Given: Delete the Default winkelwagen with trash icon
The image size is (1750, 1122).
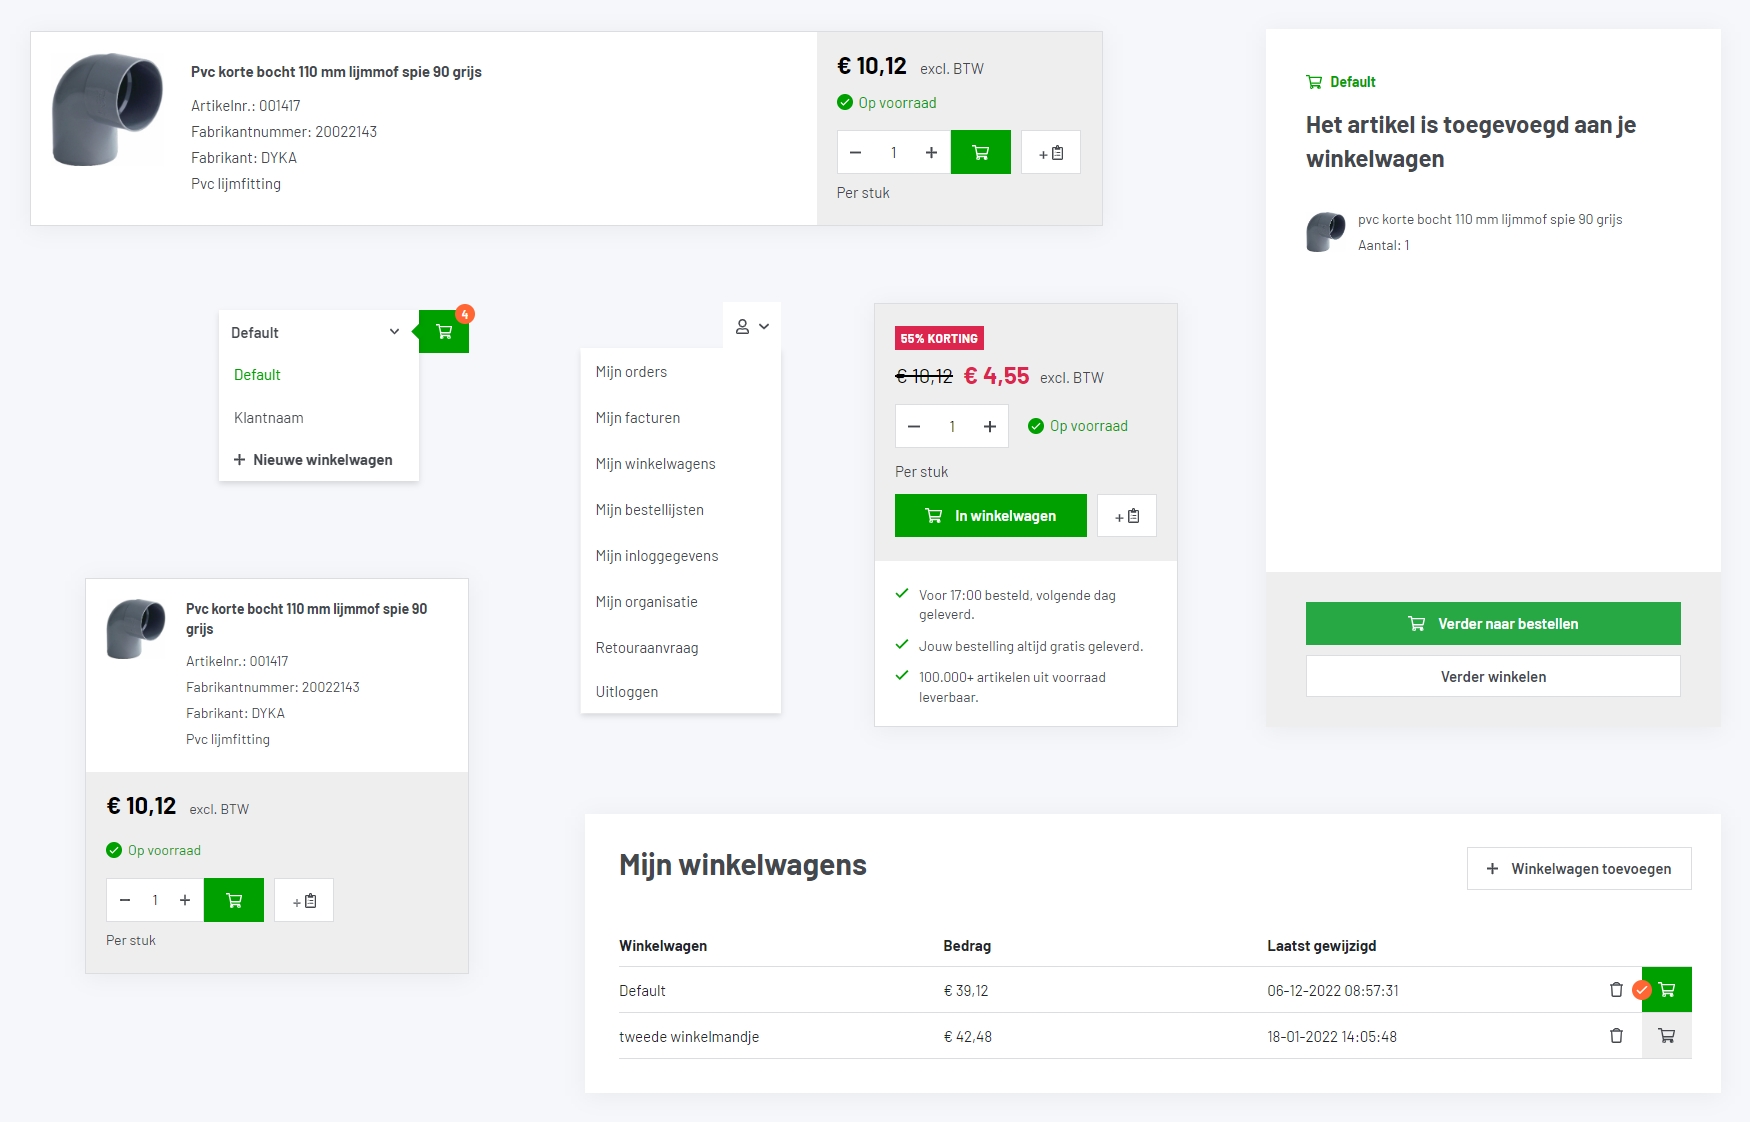Looking at the screenshot, I should (1616, 990).
